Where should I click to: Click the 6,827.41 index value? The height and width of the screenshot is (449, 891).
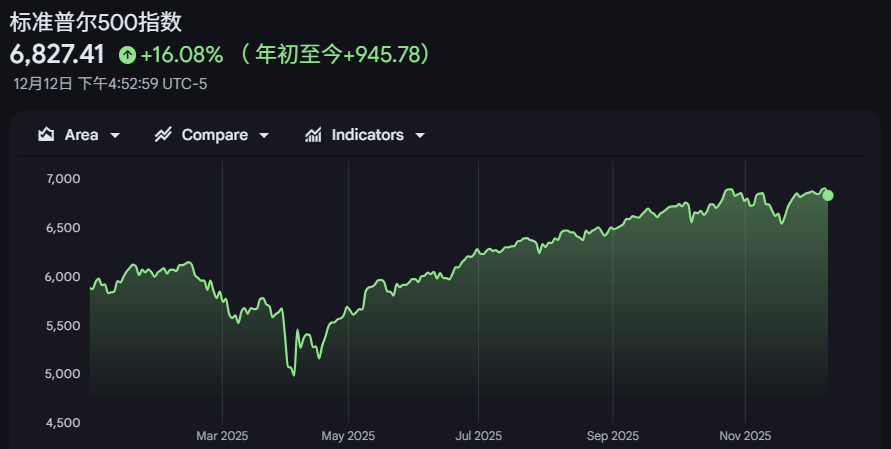point(57,55)
